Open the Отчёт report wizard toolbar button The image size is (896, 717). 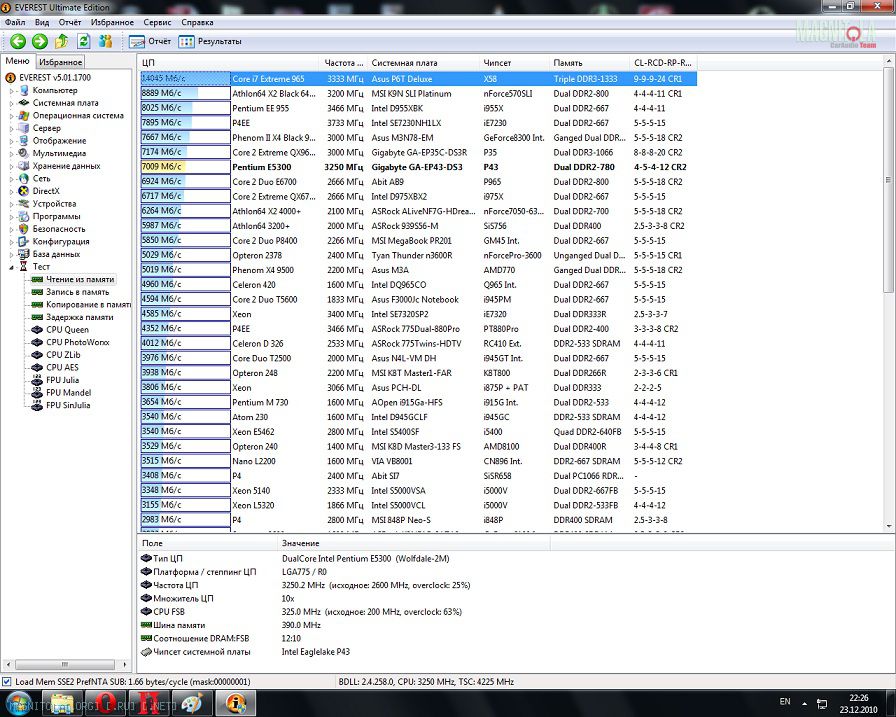coord(150,42)
